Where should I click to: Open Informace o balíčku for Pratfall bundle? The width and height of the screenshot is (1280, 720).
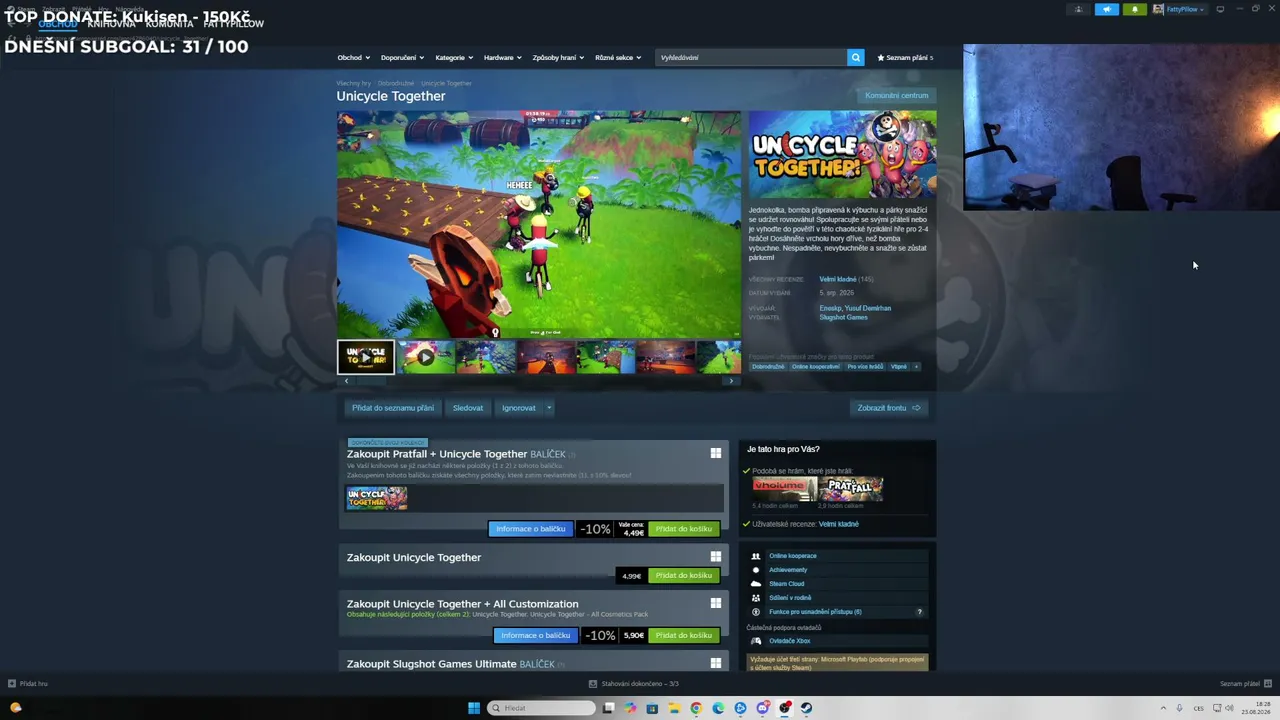[532, 529]
